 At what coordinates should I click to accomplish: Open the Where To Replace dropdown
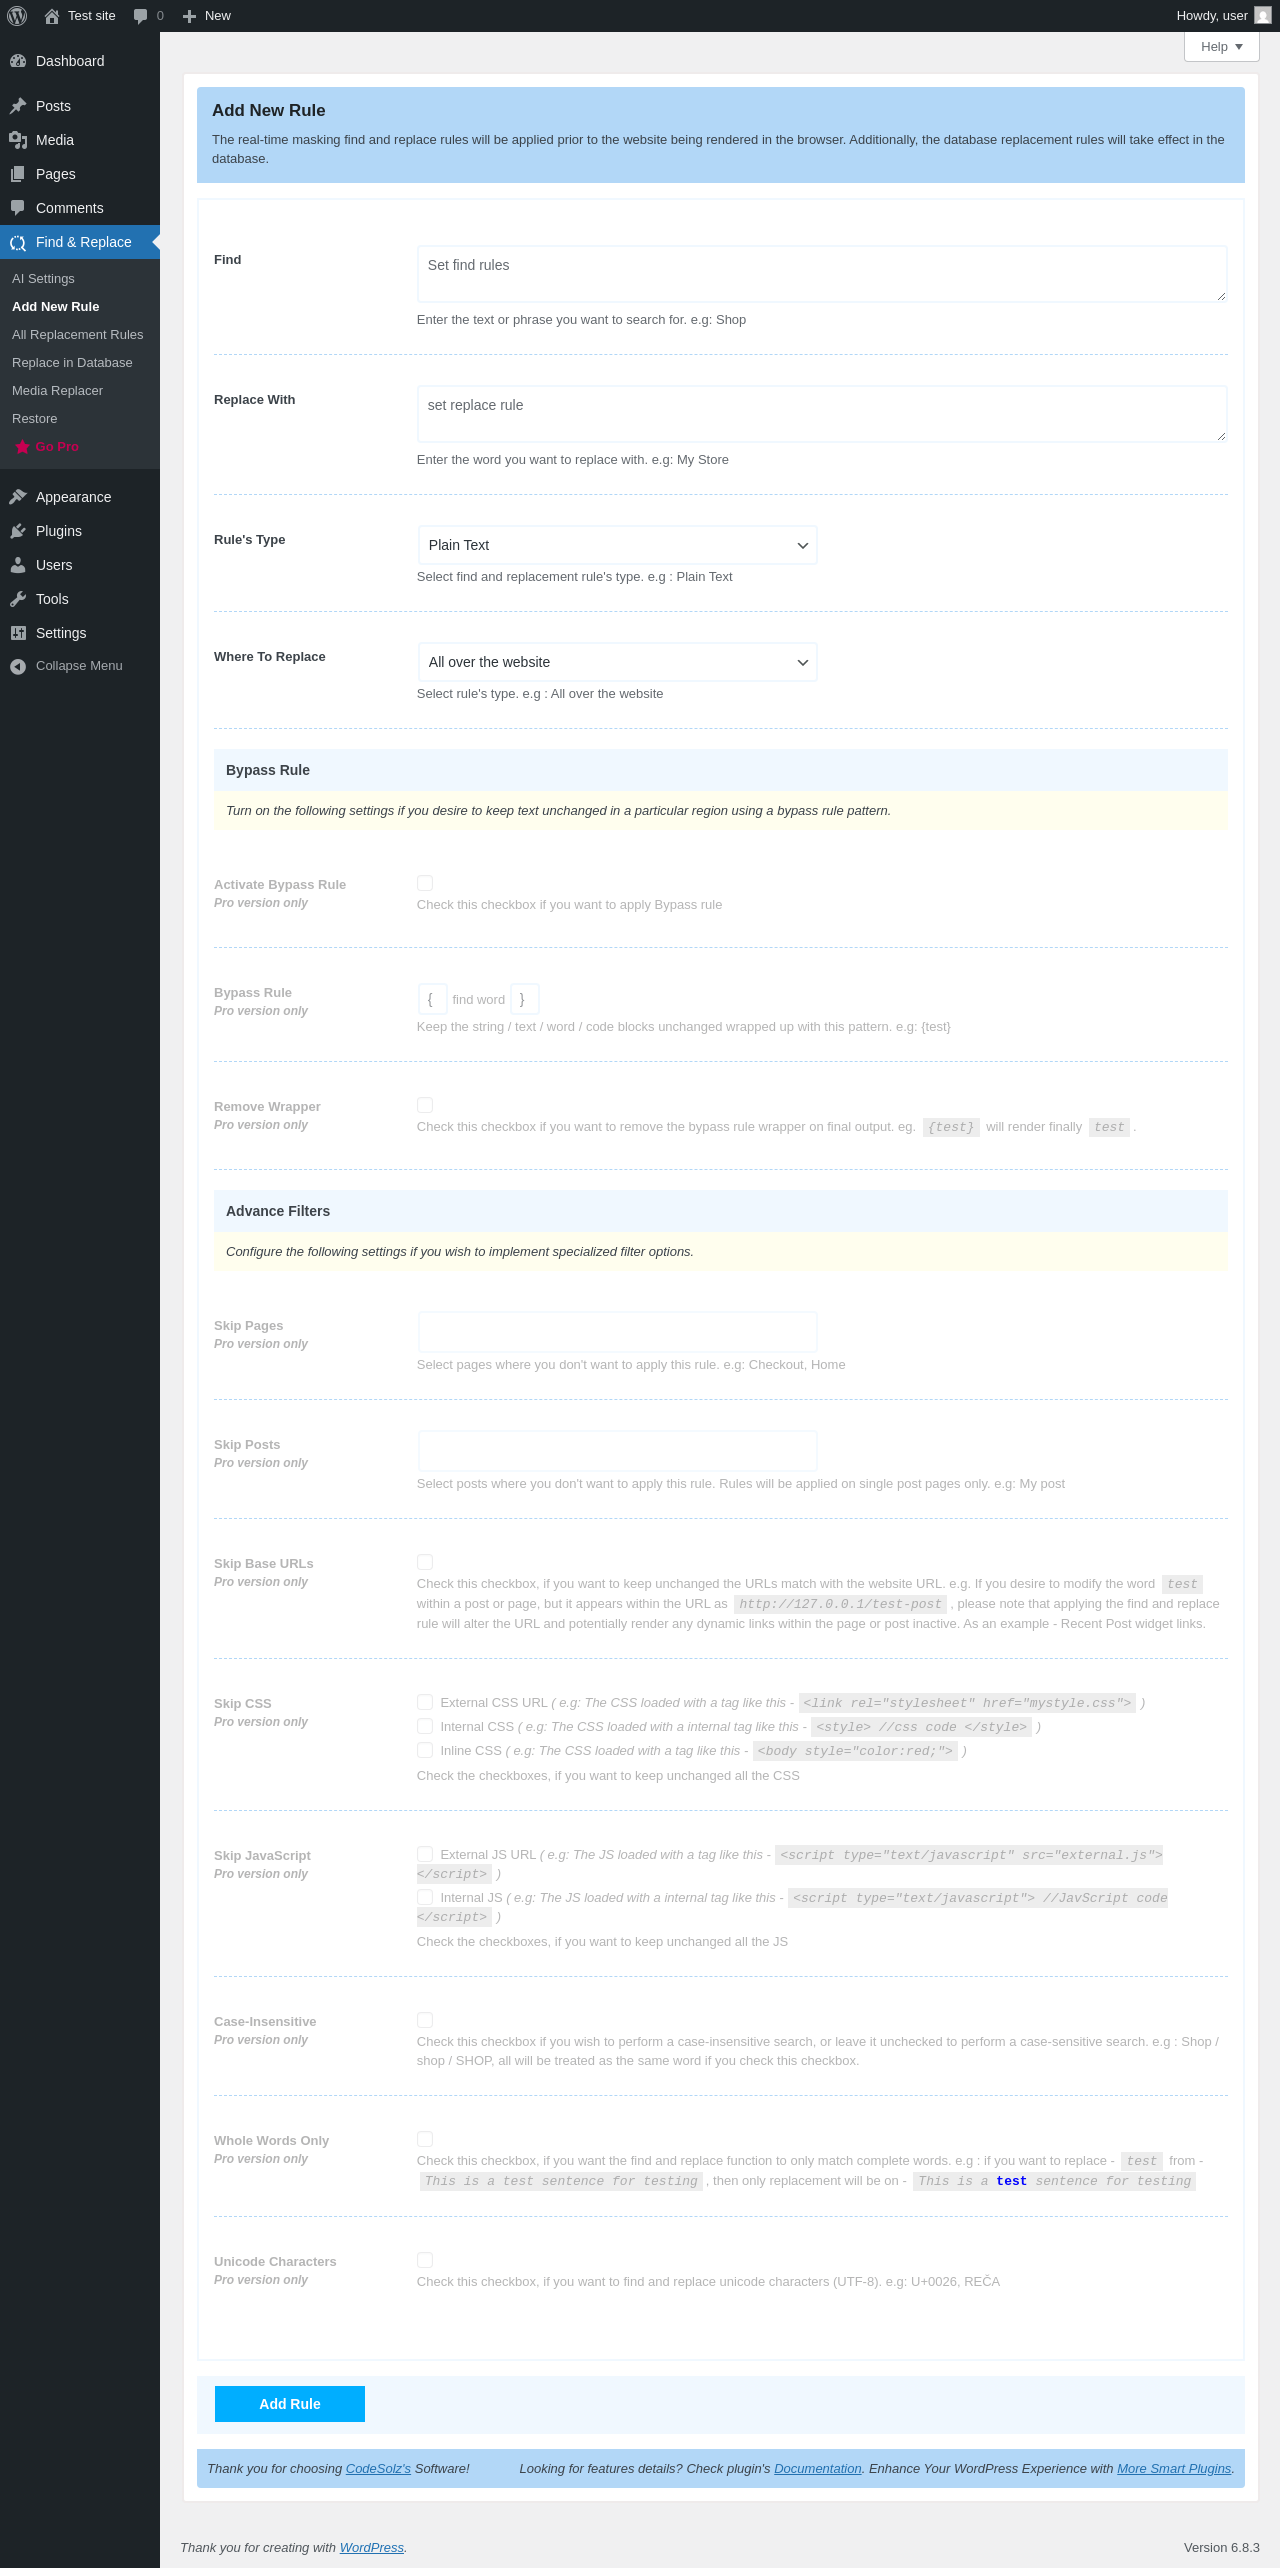tap(617, 662)
